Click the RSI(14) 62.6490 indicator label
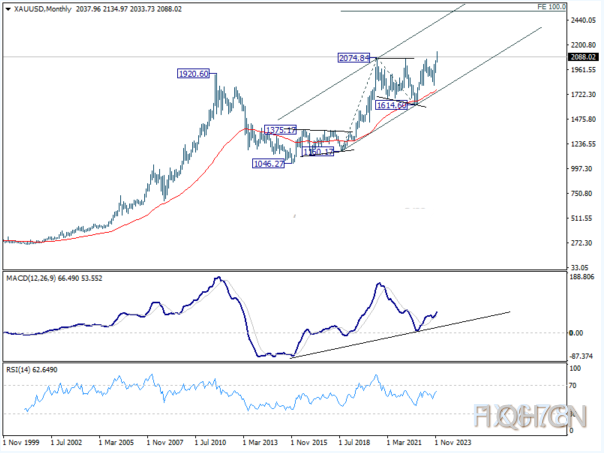604x453 pixels. coord(32,370)
